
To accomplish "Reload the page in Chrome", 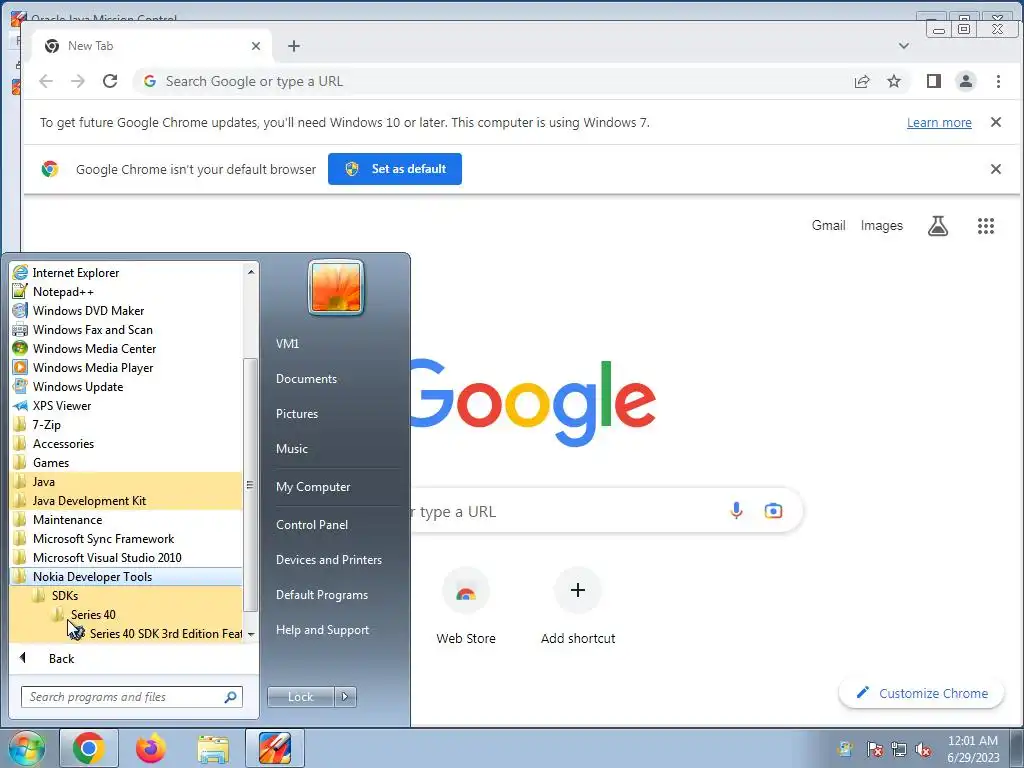I will click(x=110, y=81).
